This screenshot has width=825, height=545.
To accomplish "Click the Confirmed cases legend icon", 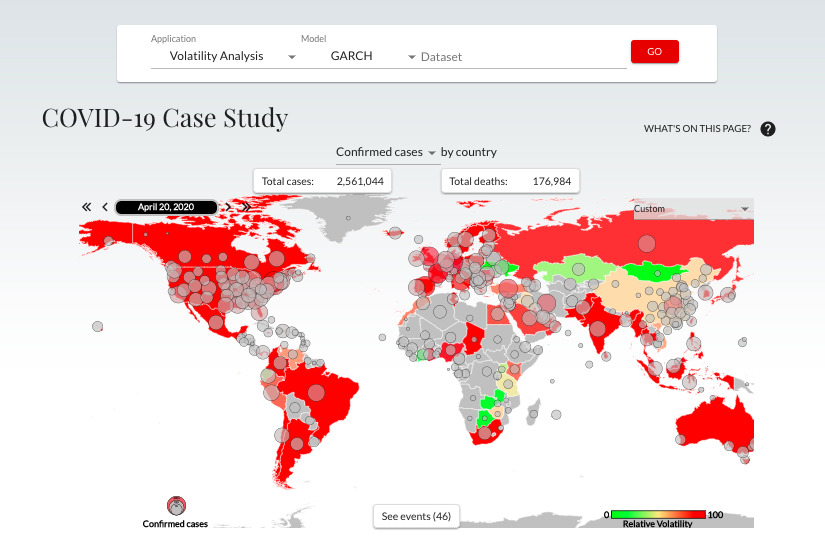I will [176, 506].
